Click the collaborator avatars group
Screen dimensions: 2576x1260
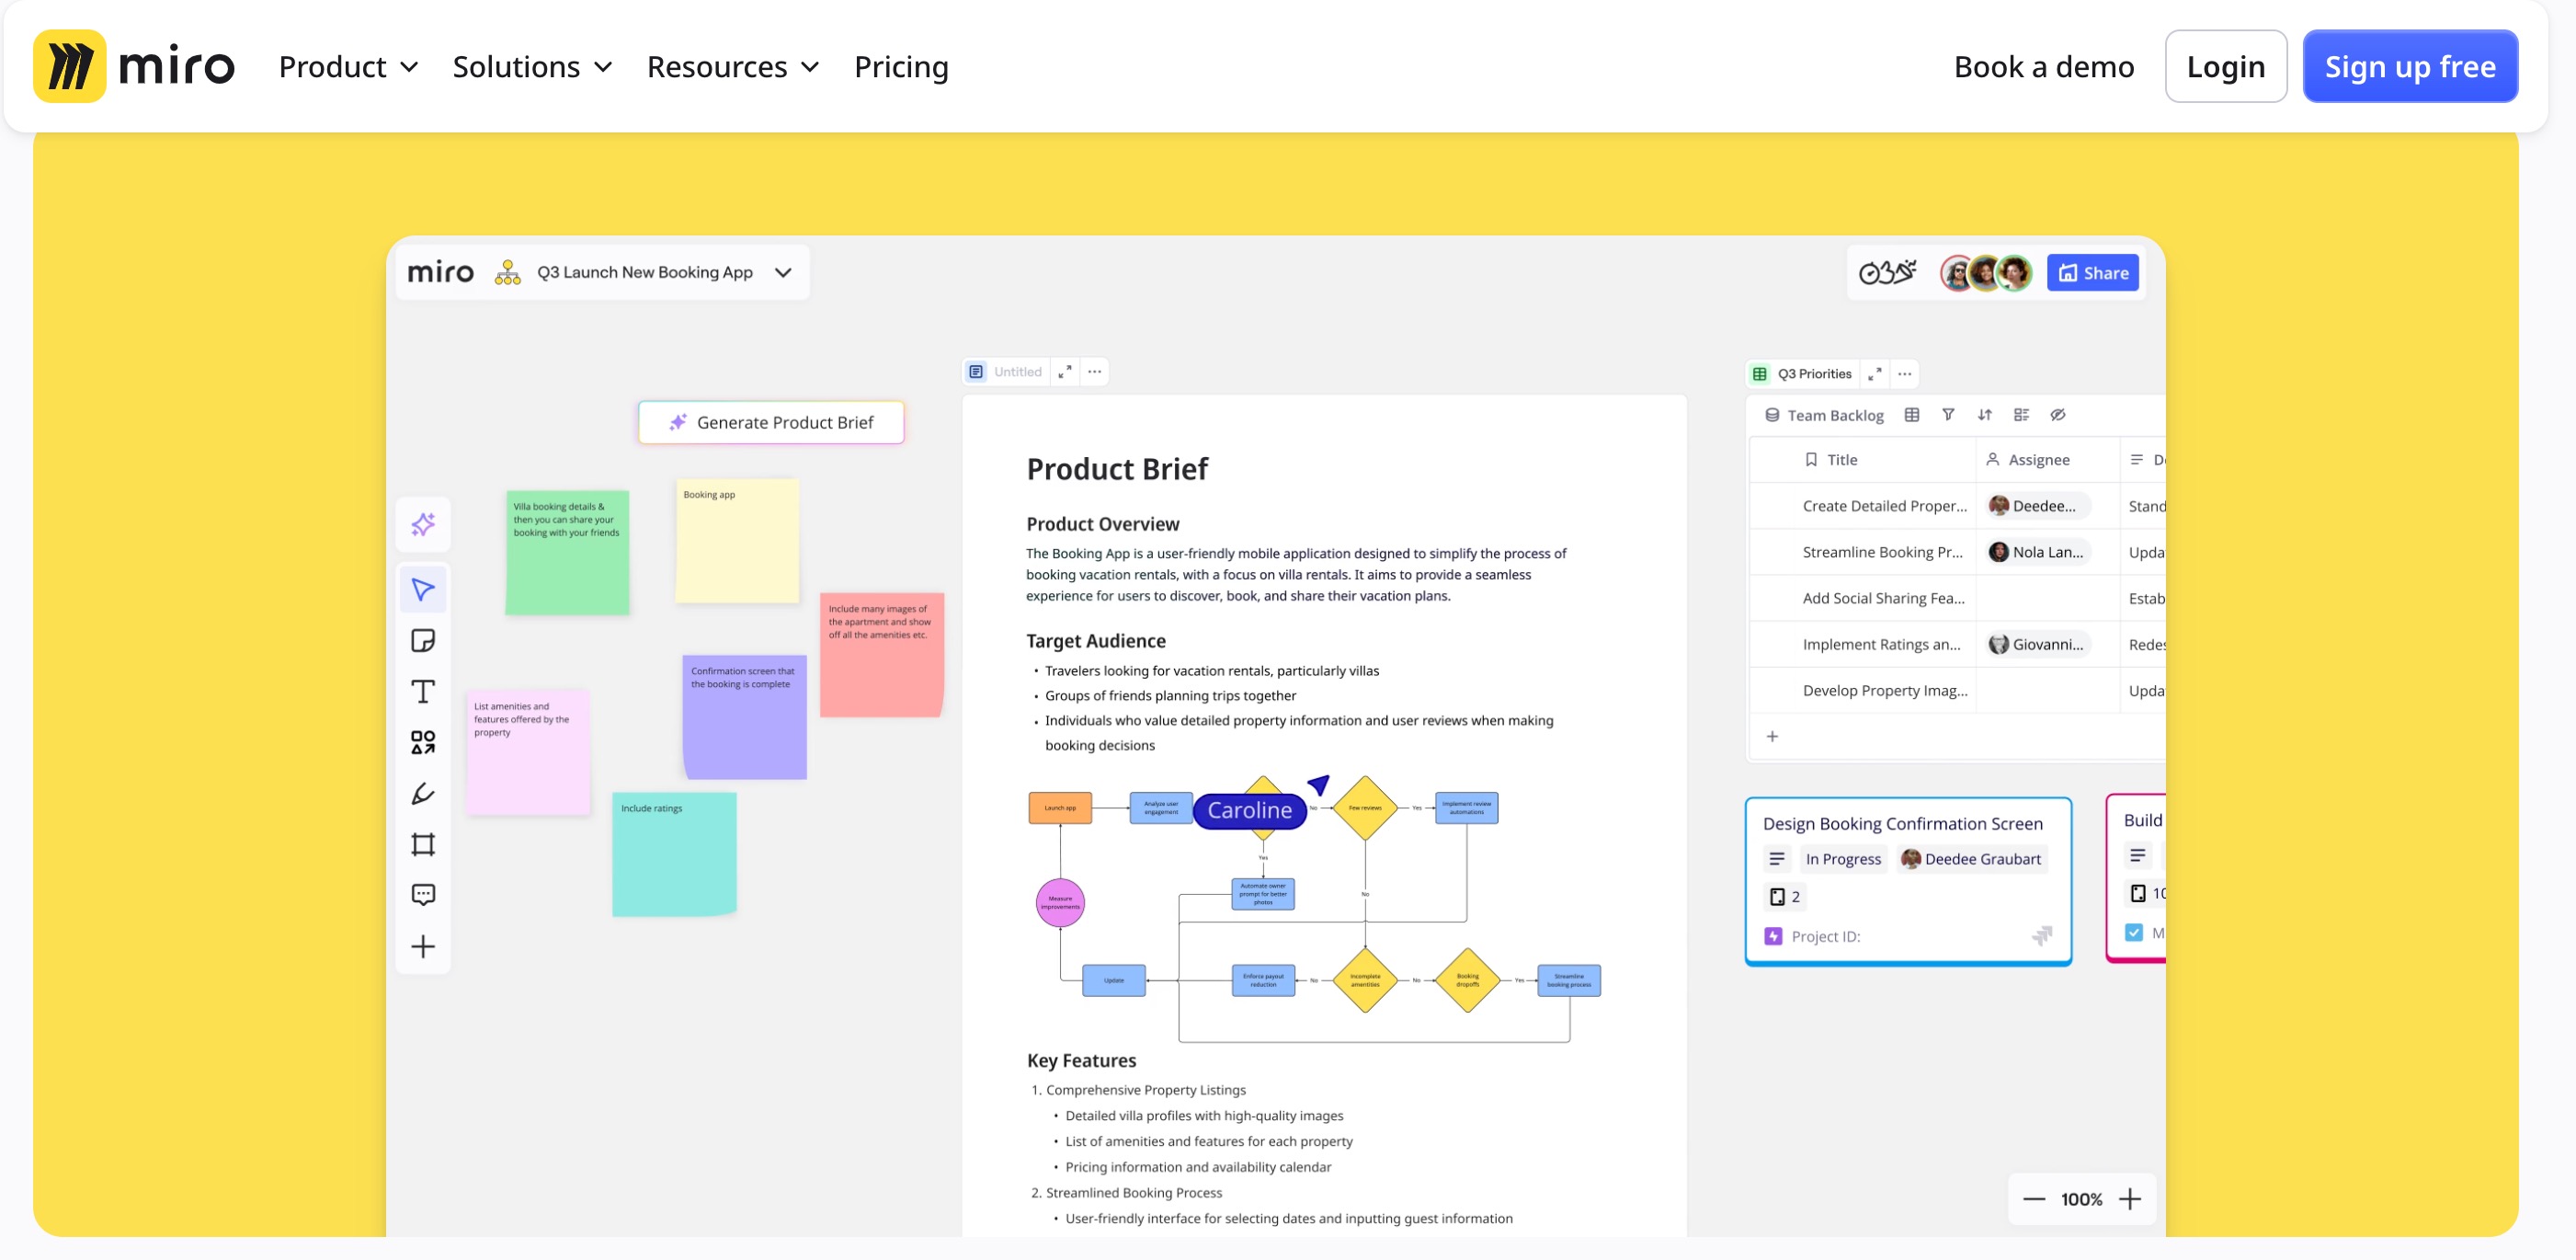pyautogui.click(x=1986, y=272)
